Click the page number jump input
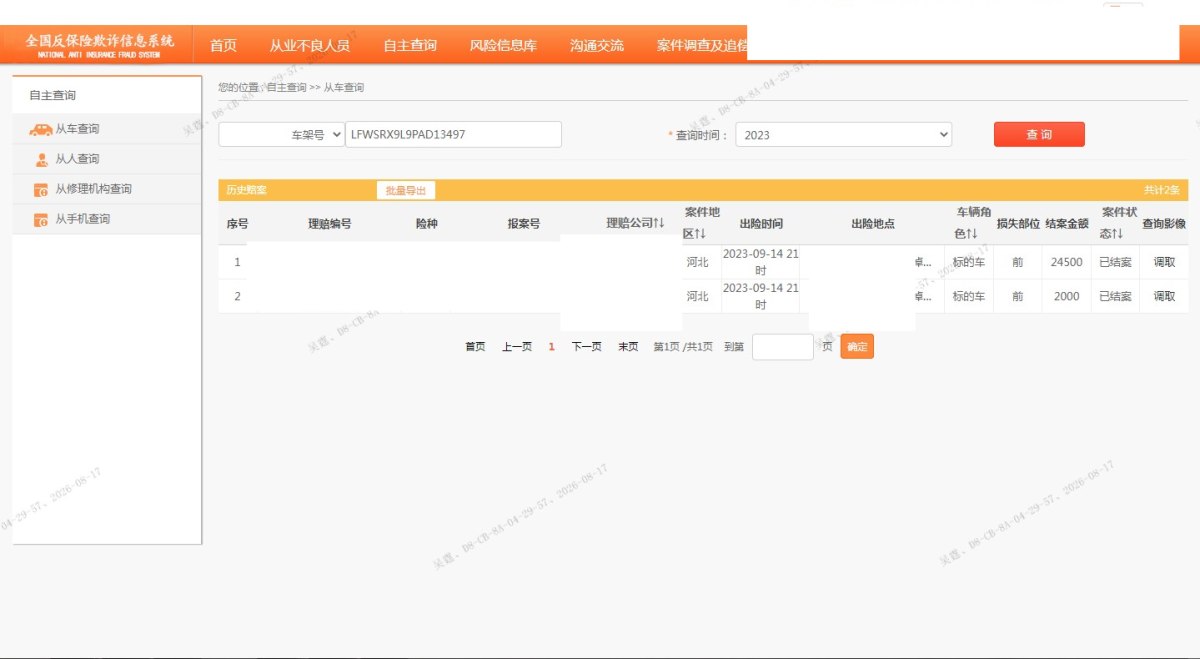 pos(783,347)
